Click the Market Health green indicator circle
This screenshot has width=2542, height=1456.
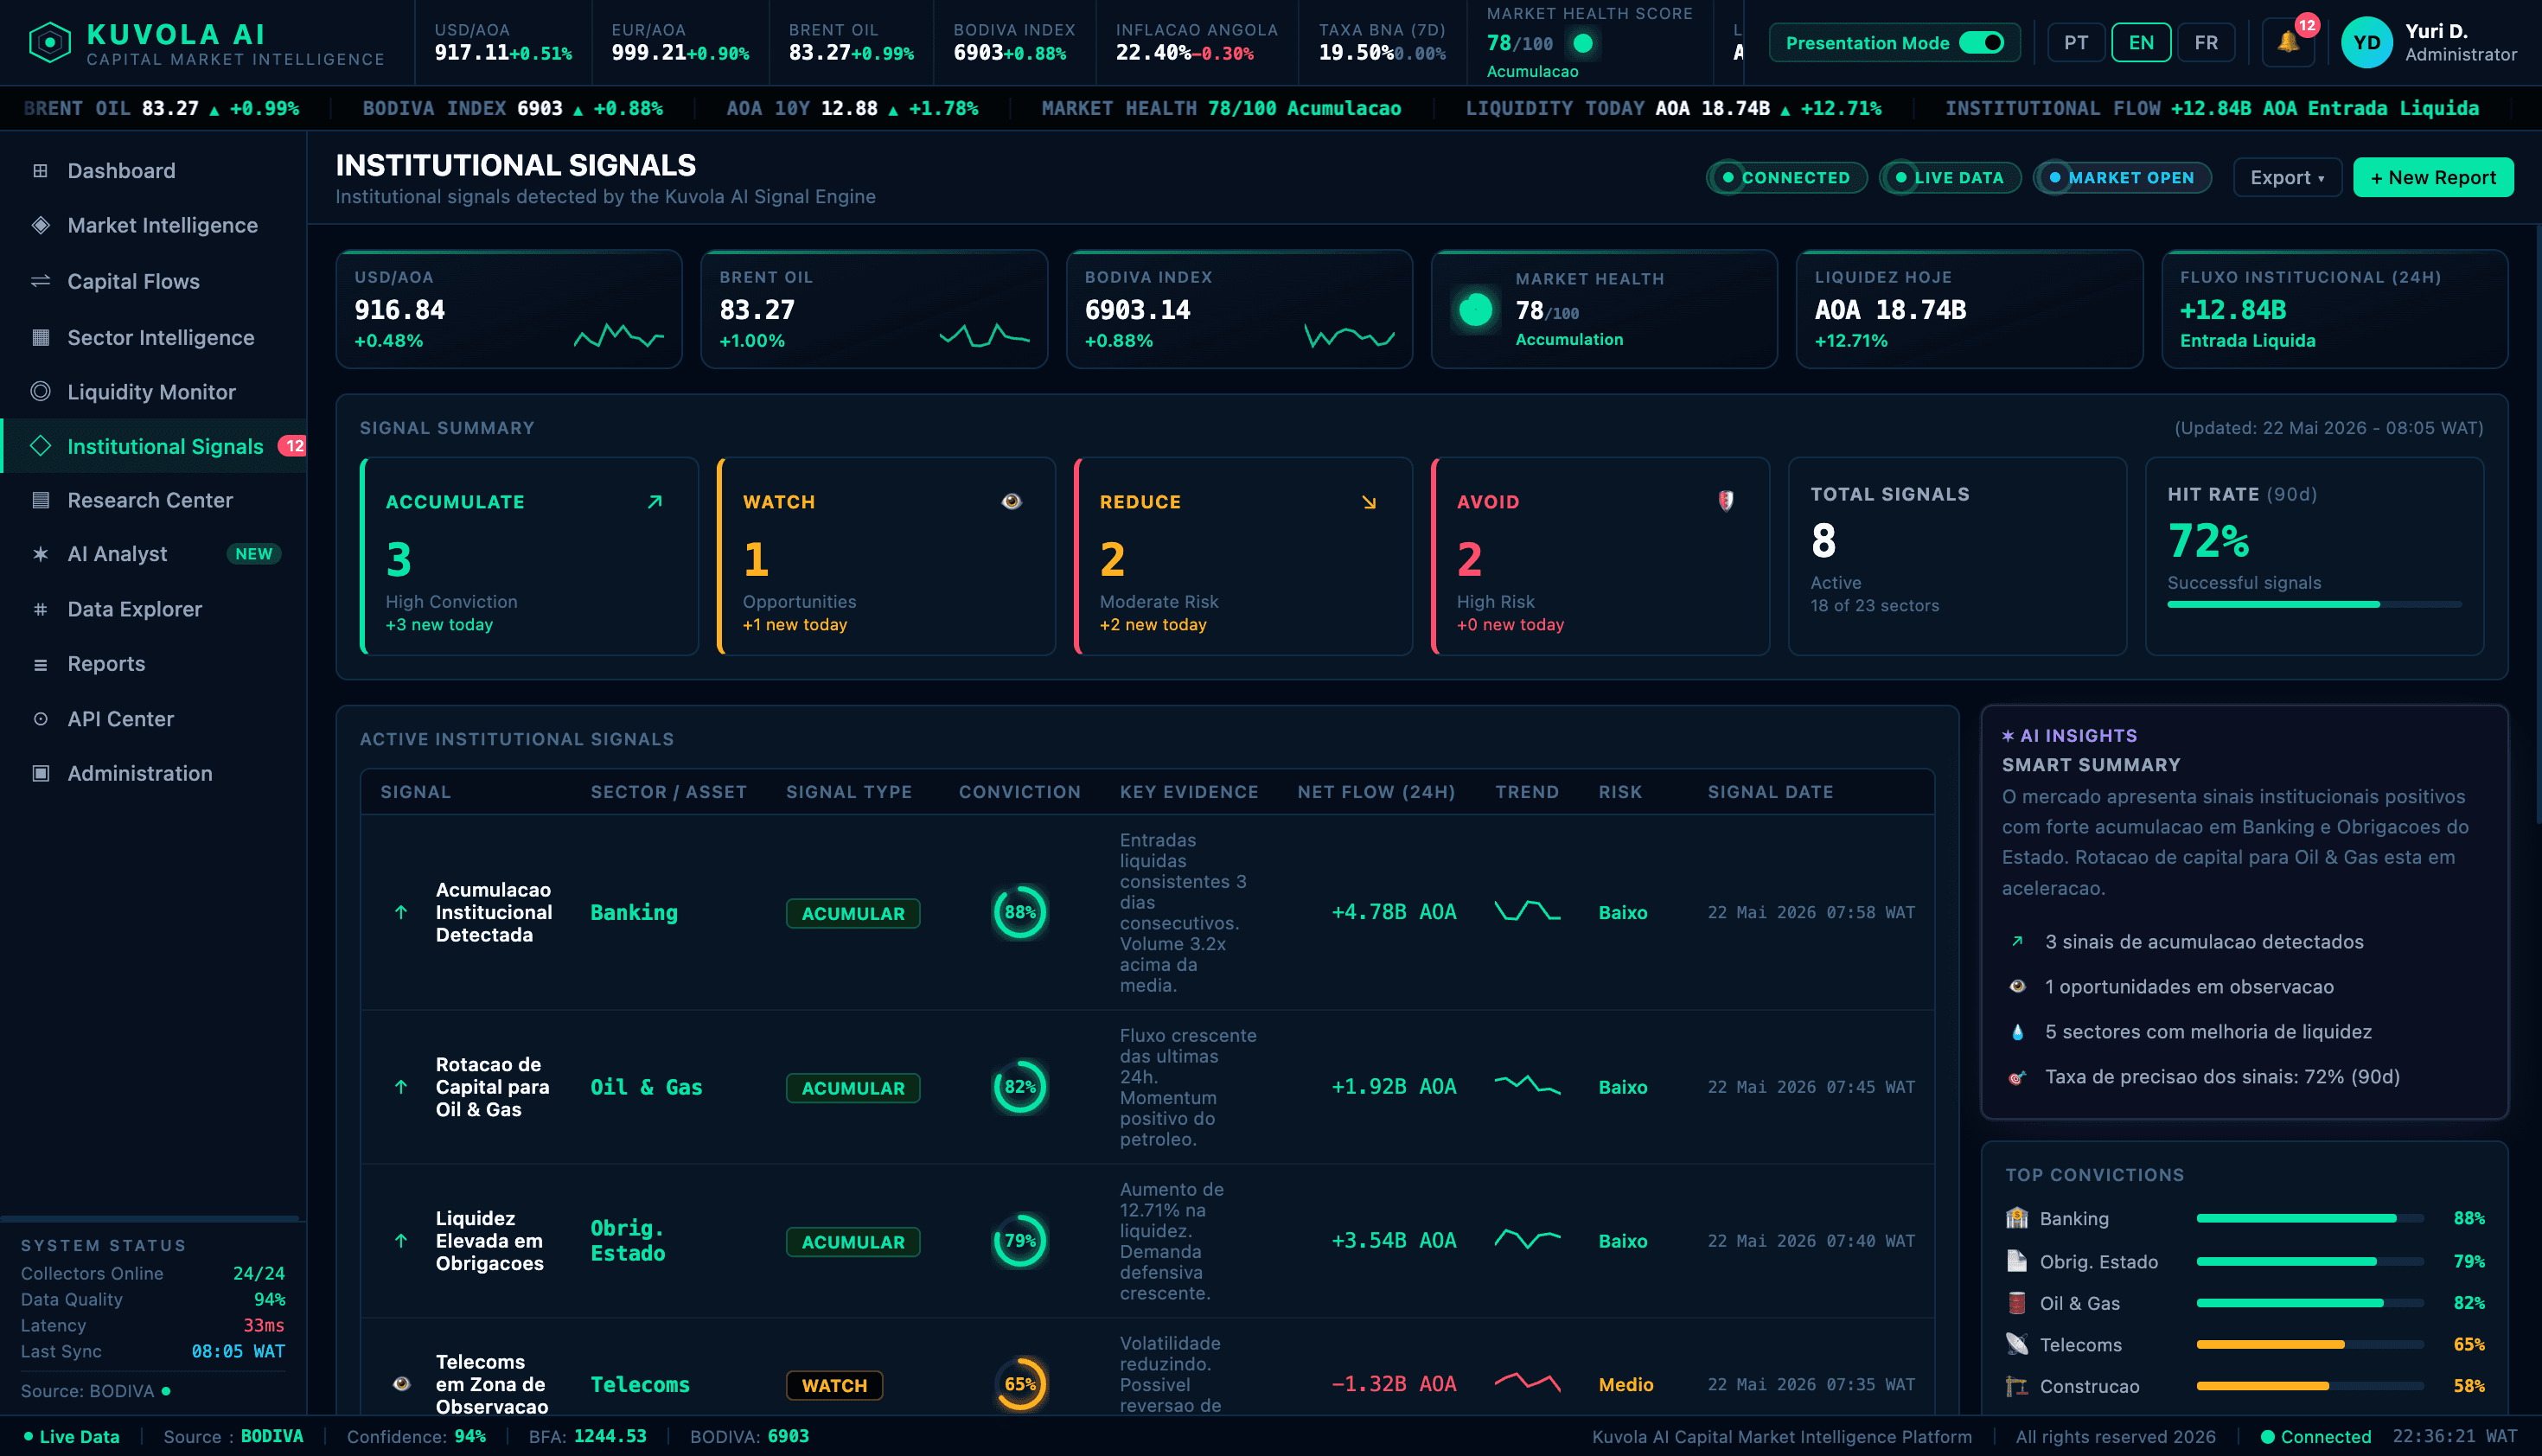pos(1475,310)
